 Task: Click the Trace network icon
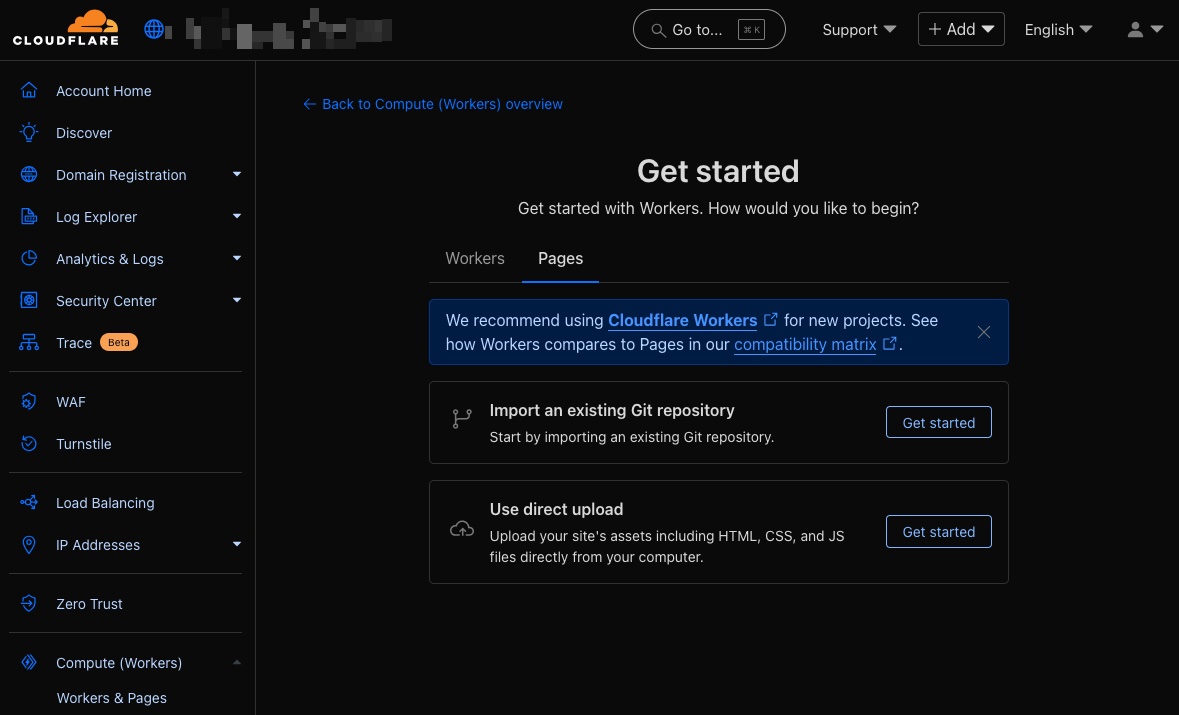29,343
